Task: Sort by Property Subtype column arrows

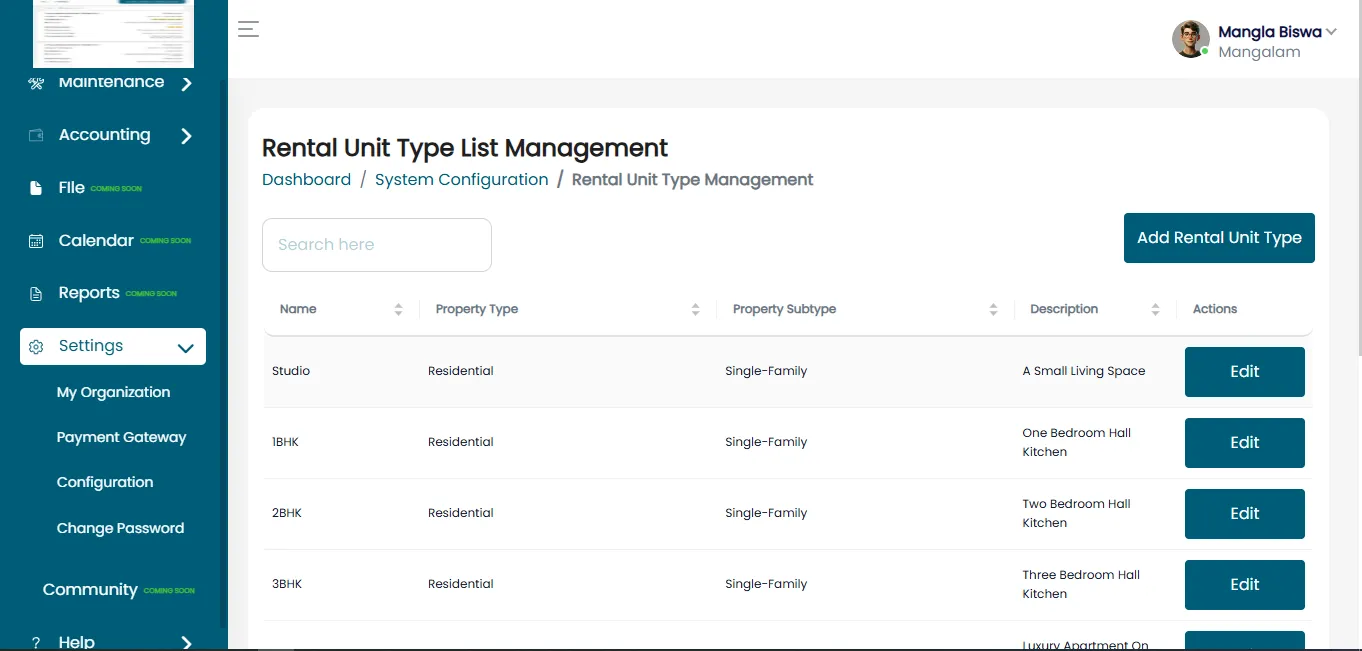Action: (993, 310)
